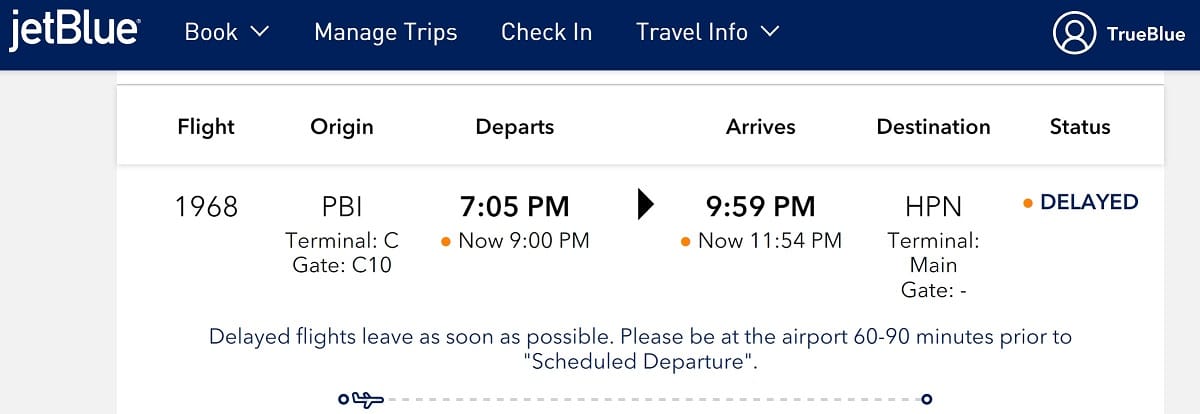
Task: Open the Book menu
Action: click(227, 33)
